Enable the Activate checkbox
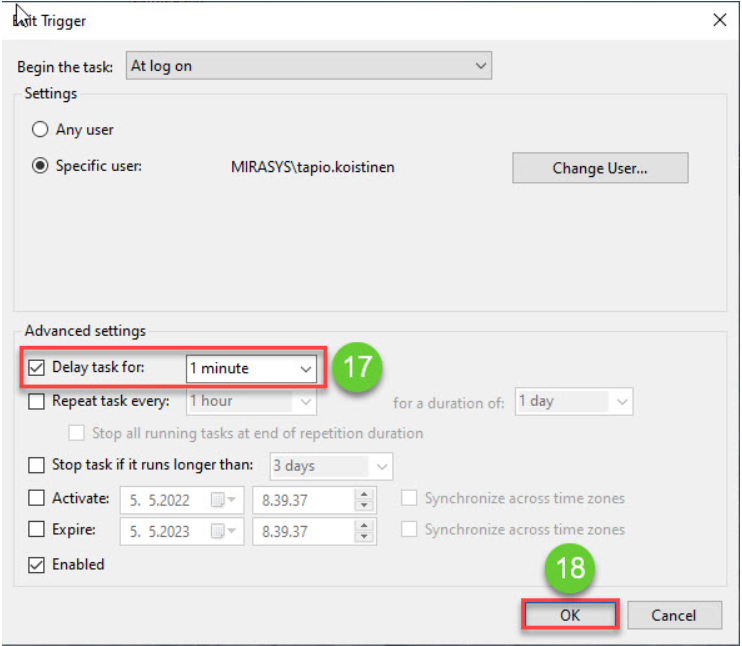This screenshot has width=742, height=646. 36,498
